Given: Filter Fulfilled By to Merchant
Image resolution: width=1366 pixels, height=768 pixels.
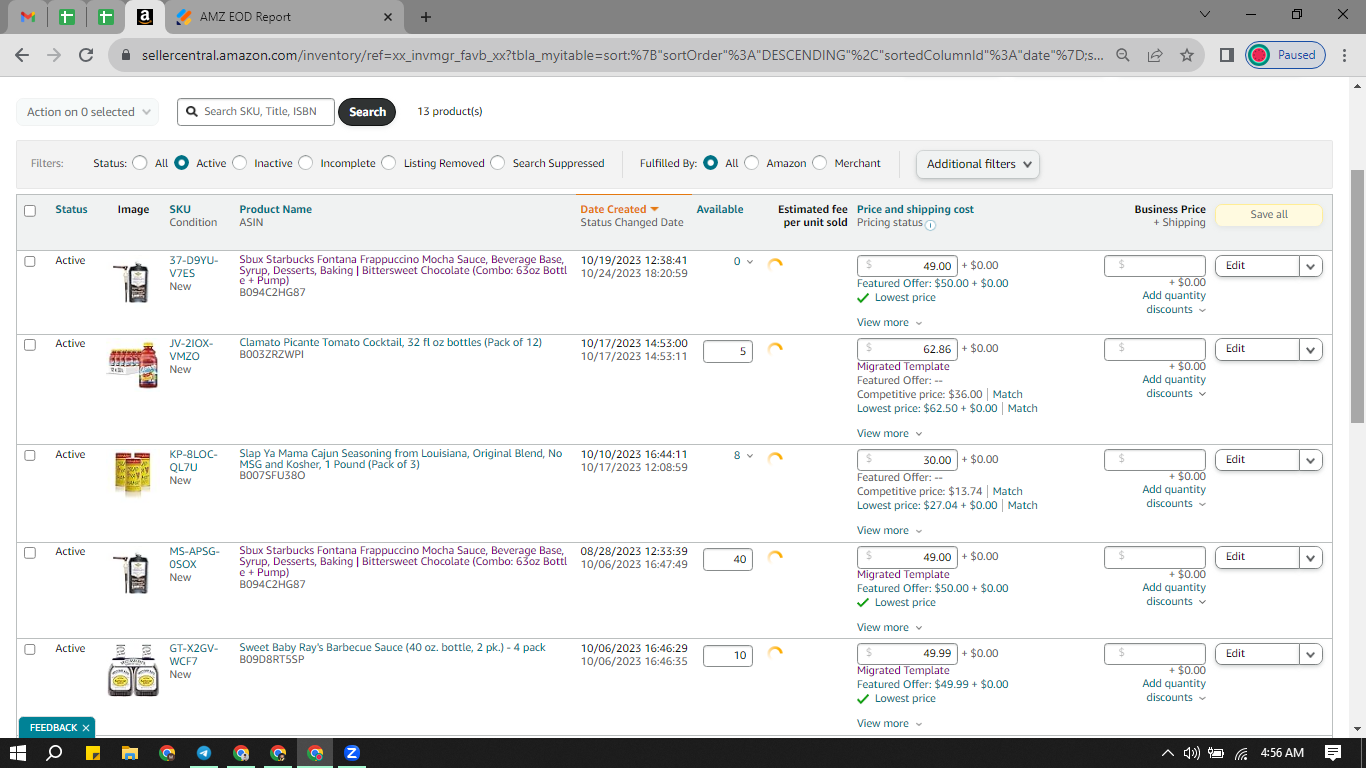Looking at the screenshot, I should 820,163.
